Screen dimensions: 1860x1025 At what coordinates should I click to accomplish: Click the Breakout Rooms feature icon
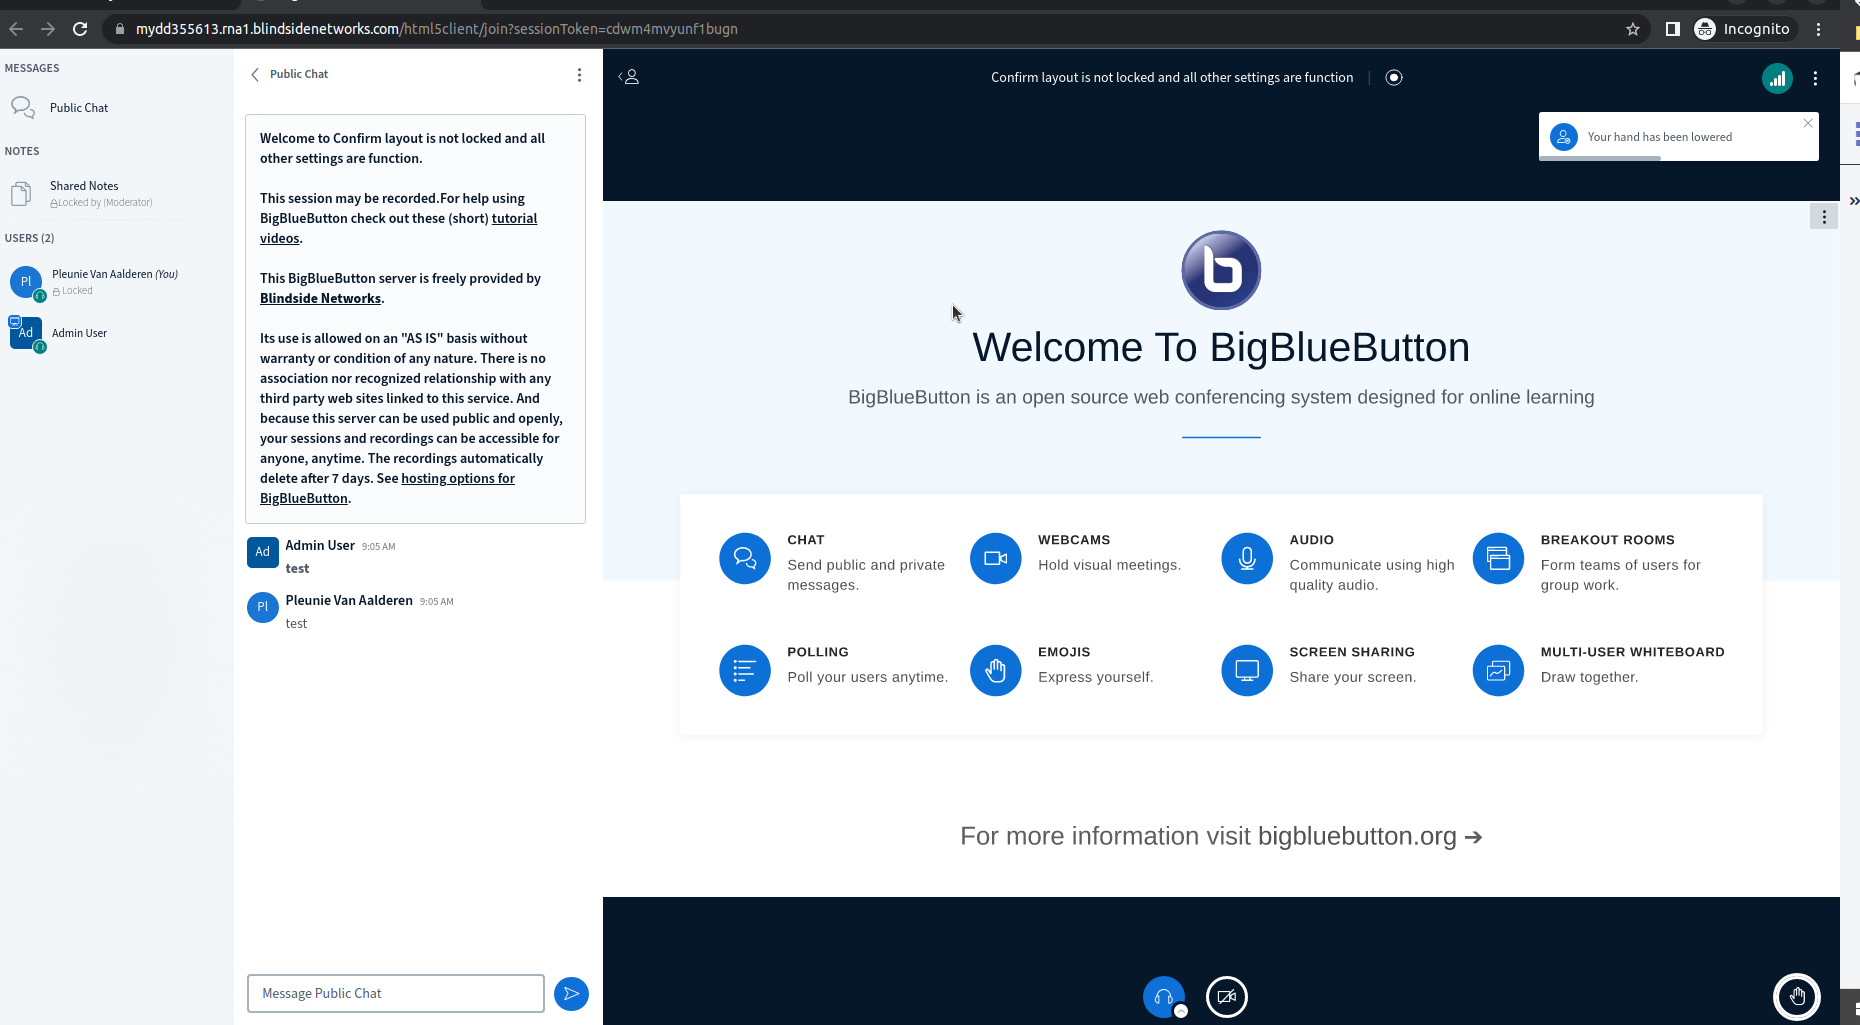[x=1498, y=558]
